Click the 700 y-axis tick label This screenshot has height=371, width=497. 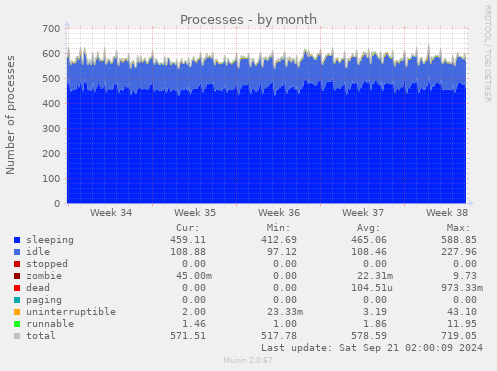pos(51,28)
